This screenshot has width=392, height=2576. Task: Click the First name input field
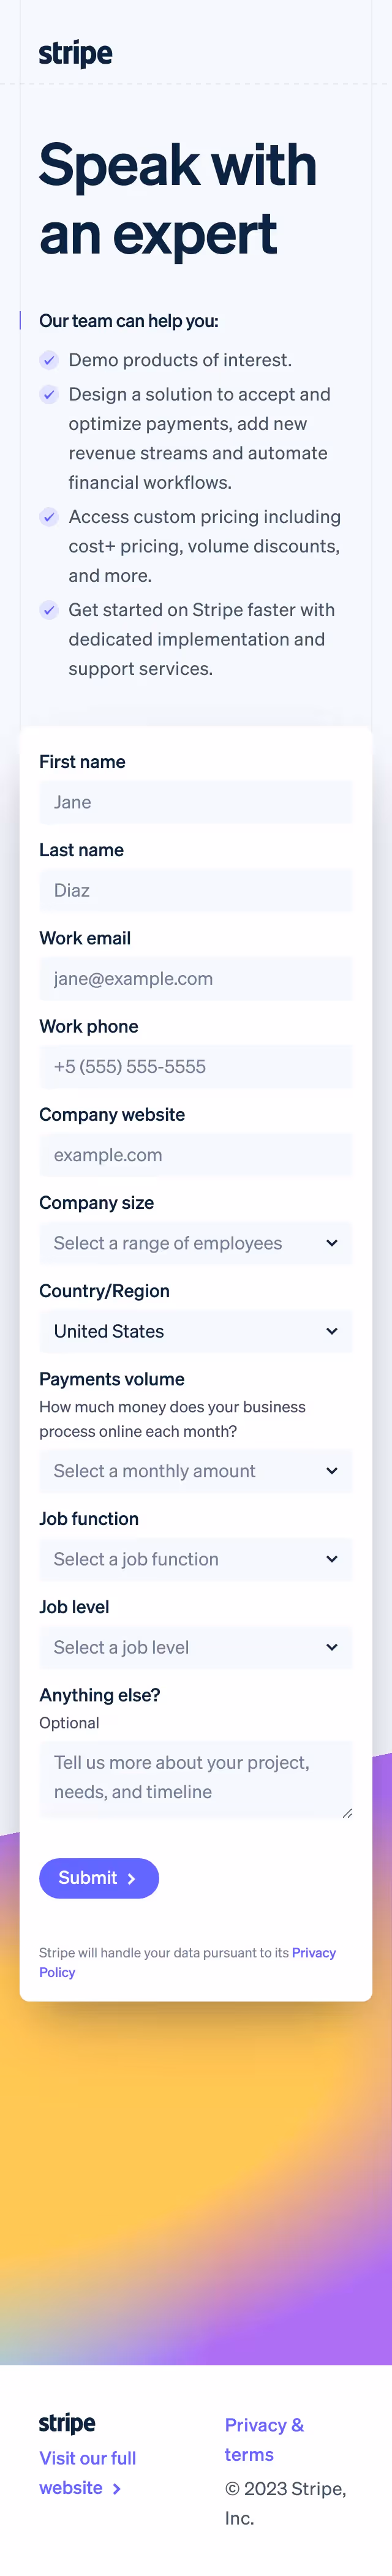click(x=196, y=802)
